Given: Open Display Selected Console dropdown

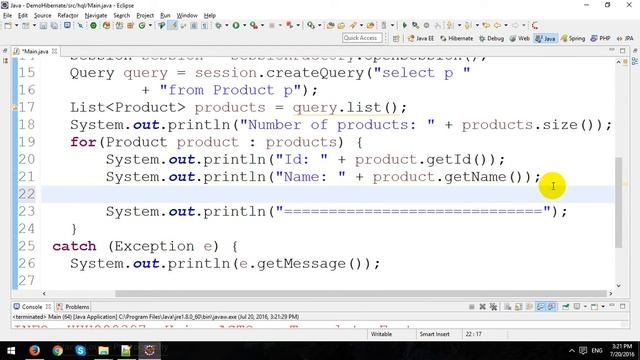Looking at the screenshot, I should coord(585,307).
